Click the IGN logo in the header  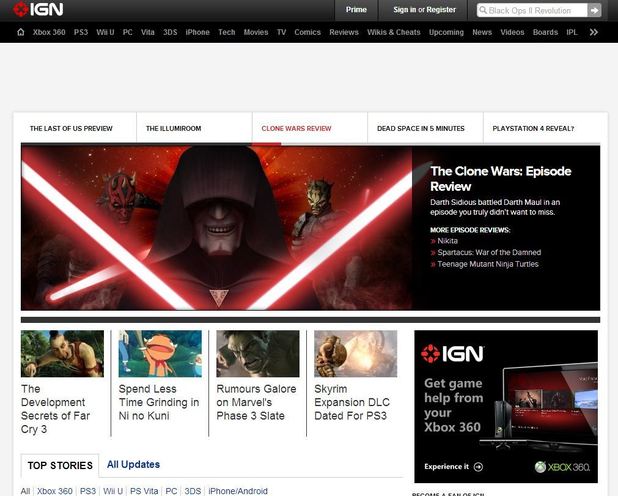coord(38,9)
